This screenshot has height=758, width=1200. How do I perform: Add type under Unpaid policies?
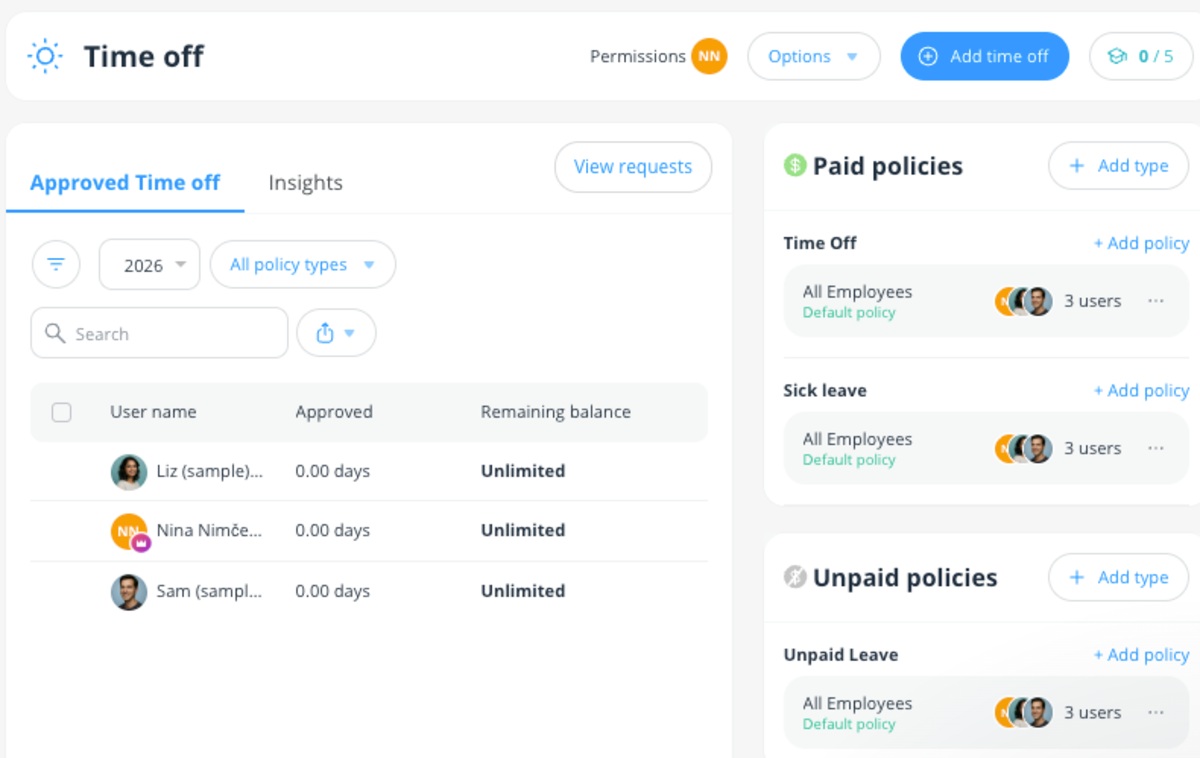[x=1118, y=577]
